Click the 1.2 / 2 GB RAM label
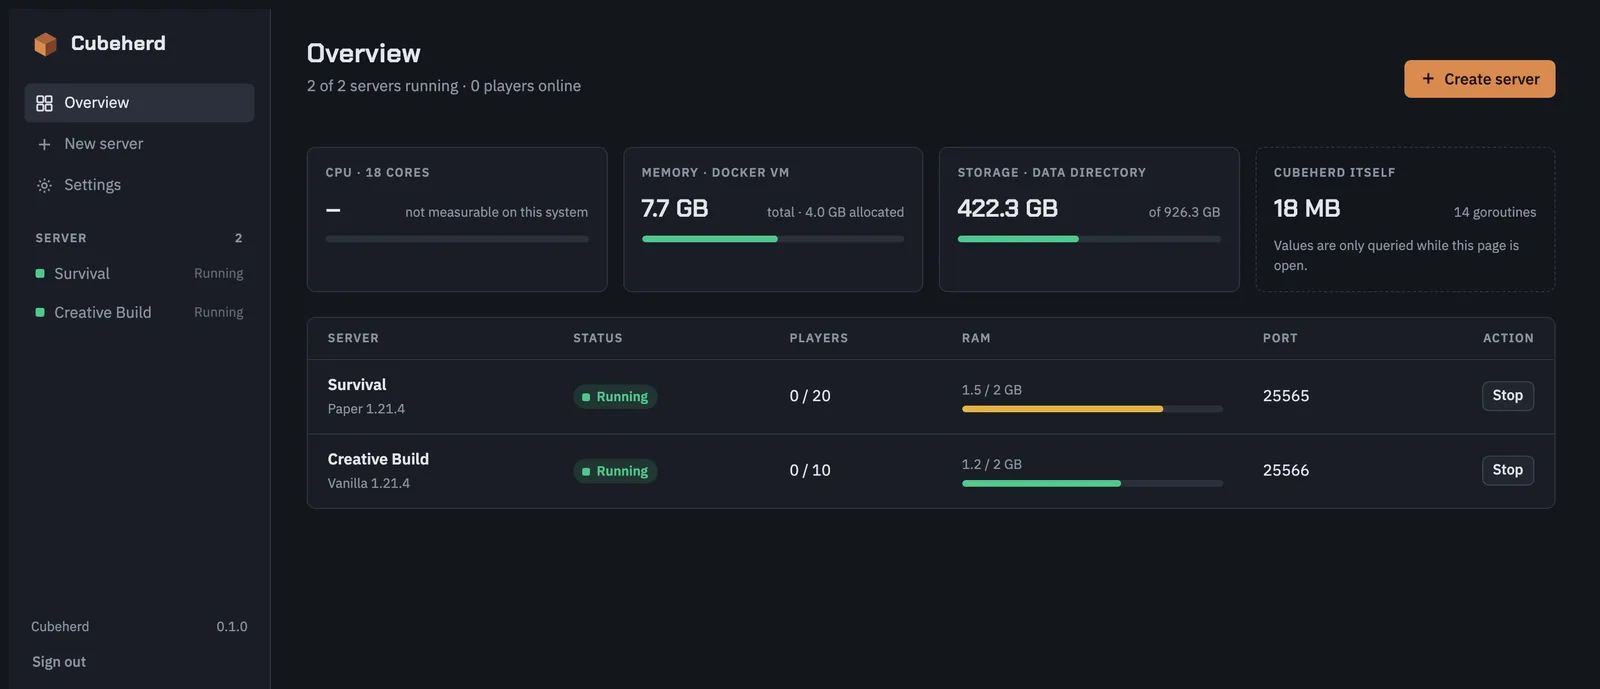 click(992, 464)
